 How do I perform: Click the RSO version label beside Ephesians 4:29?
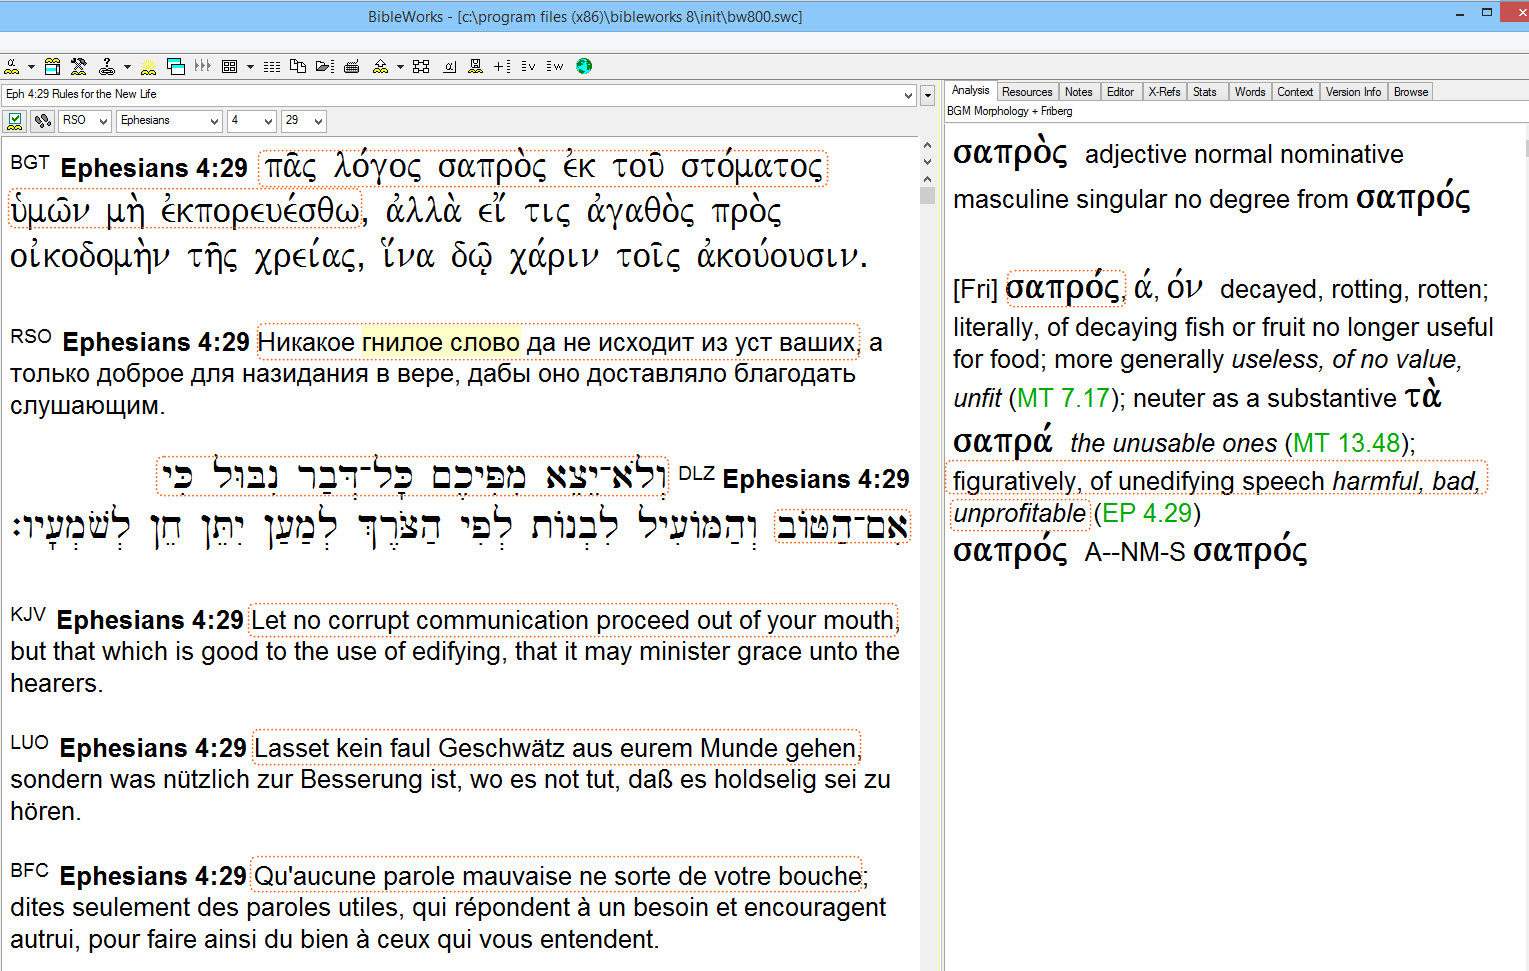(31, 336)
